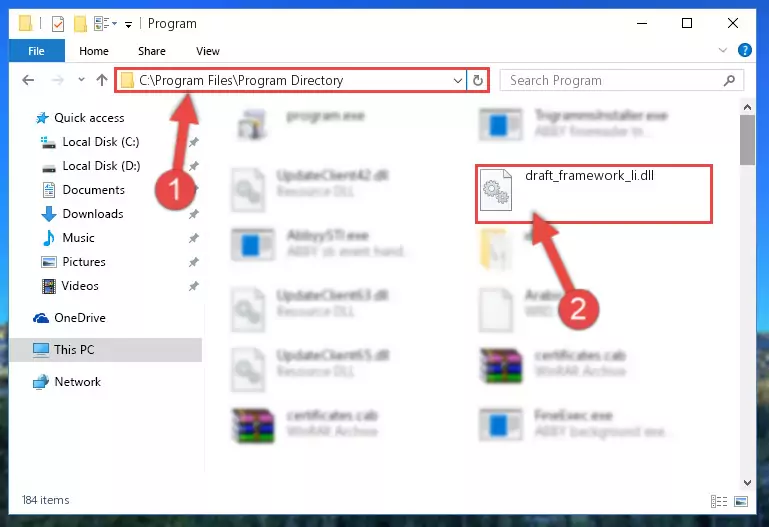This screenshot has height=527, width=769.
Task: Select the draft_framework_li.dll file name
Action: 589,176
